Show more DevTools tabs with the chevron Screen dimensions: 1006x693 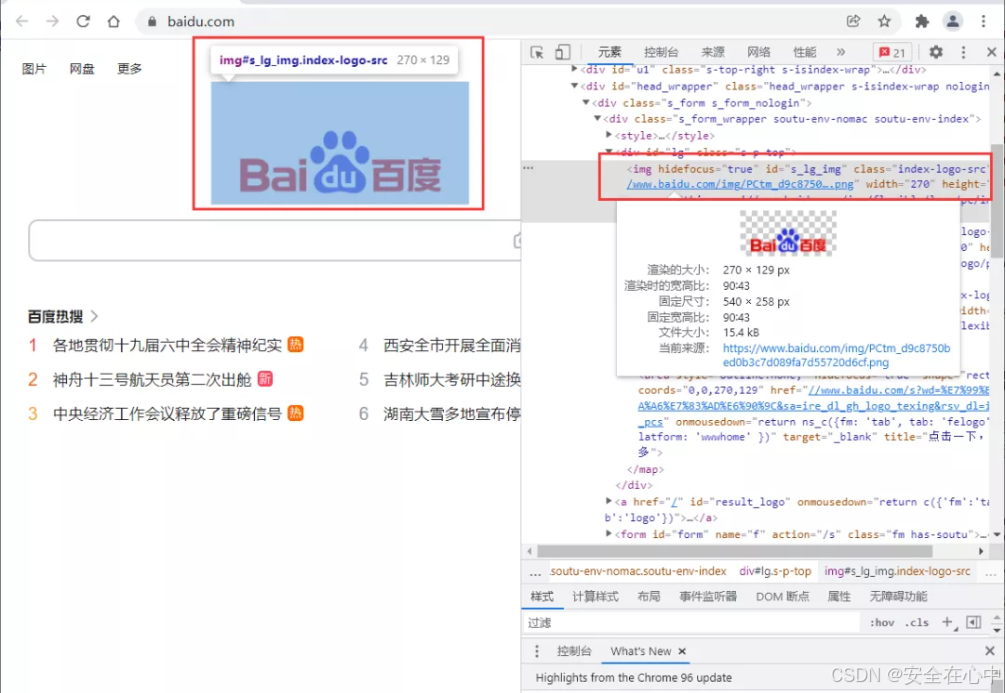[840, 52]
